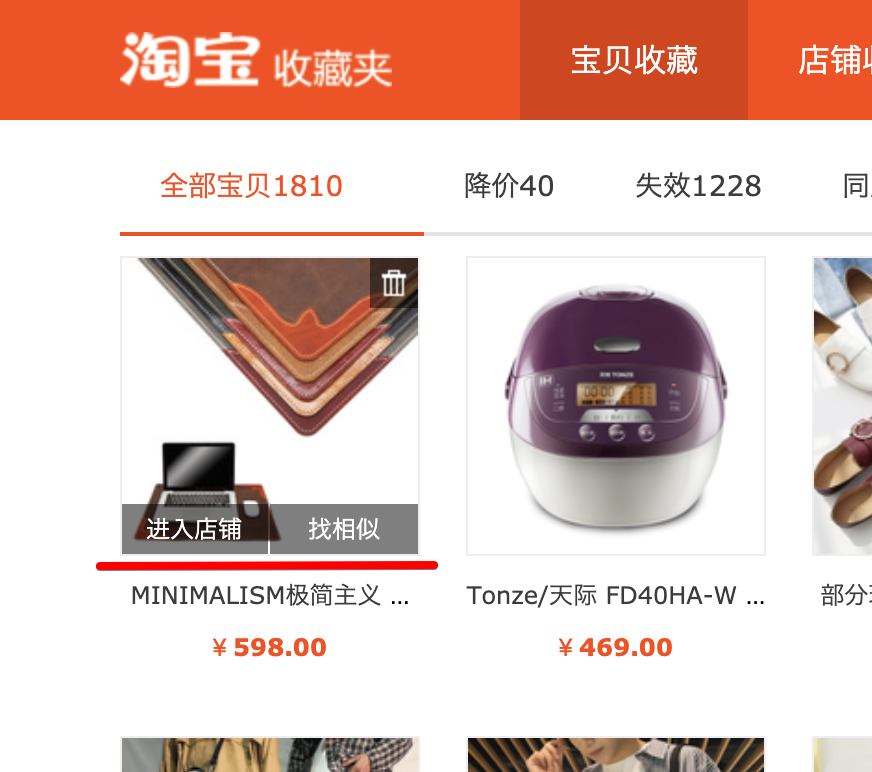Click the 淘宝 logo in header

(190, 60)
